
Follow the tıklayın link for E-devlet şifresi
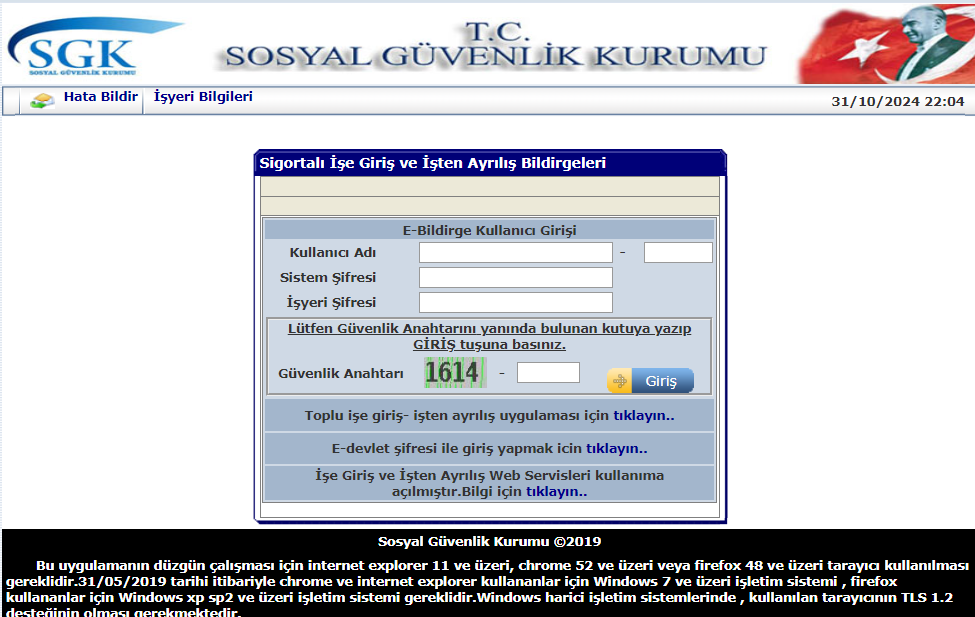tap(616, 448)
